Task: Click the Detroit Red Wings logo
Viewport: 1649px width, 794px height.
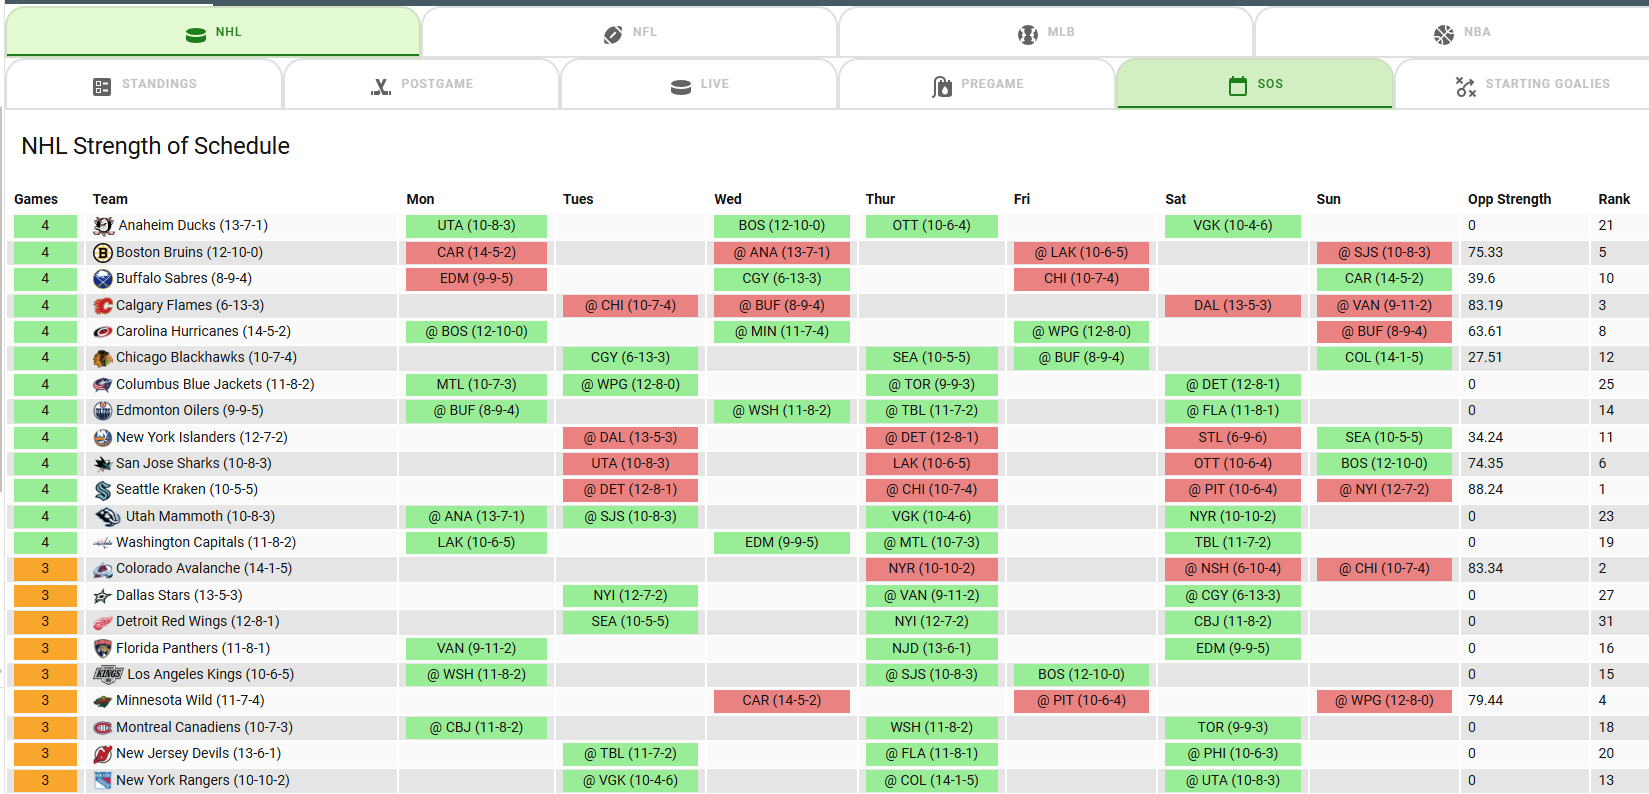Action: 102,622
